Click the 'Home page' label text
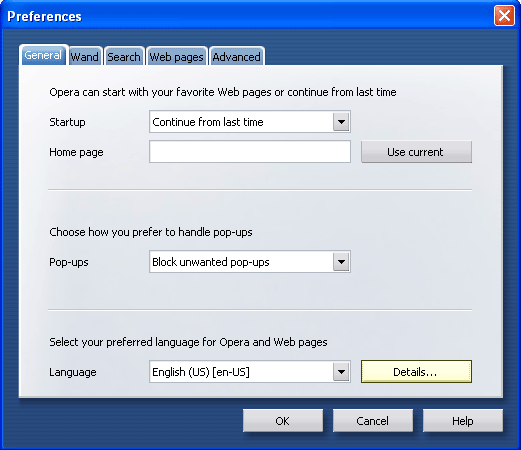 (76, 152)
